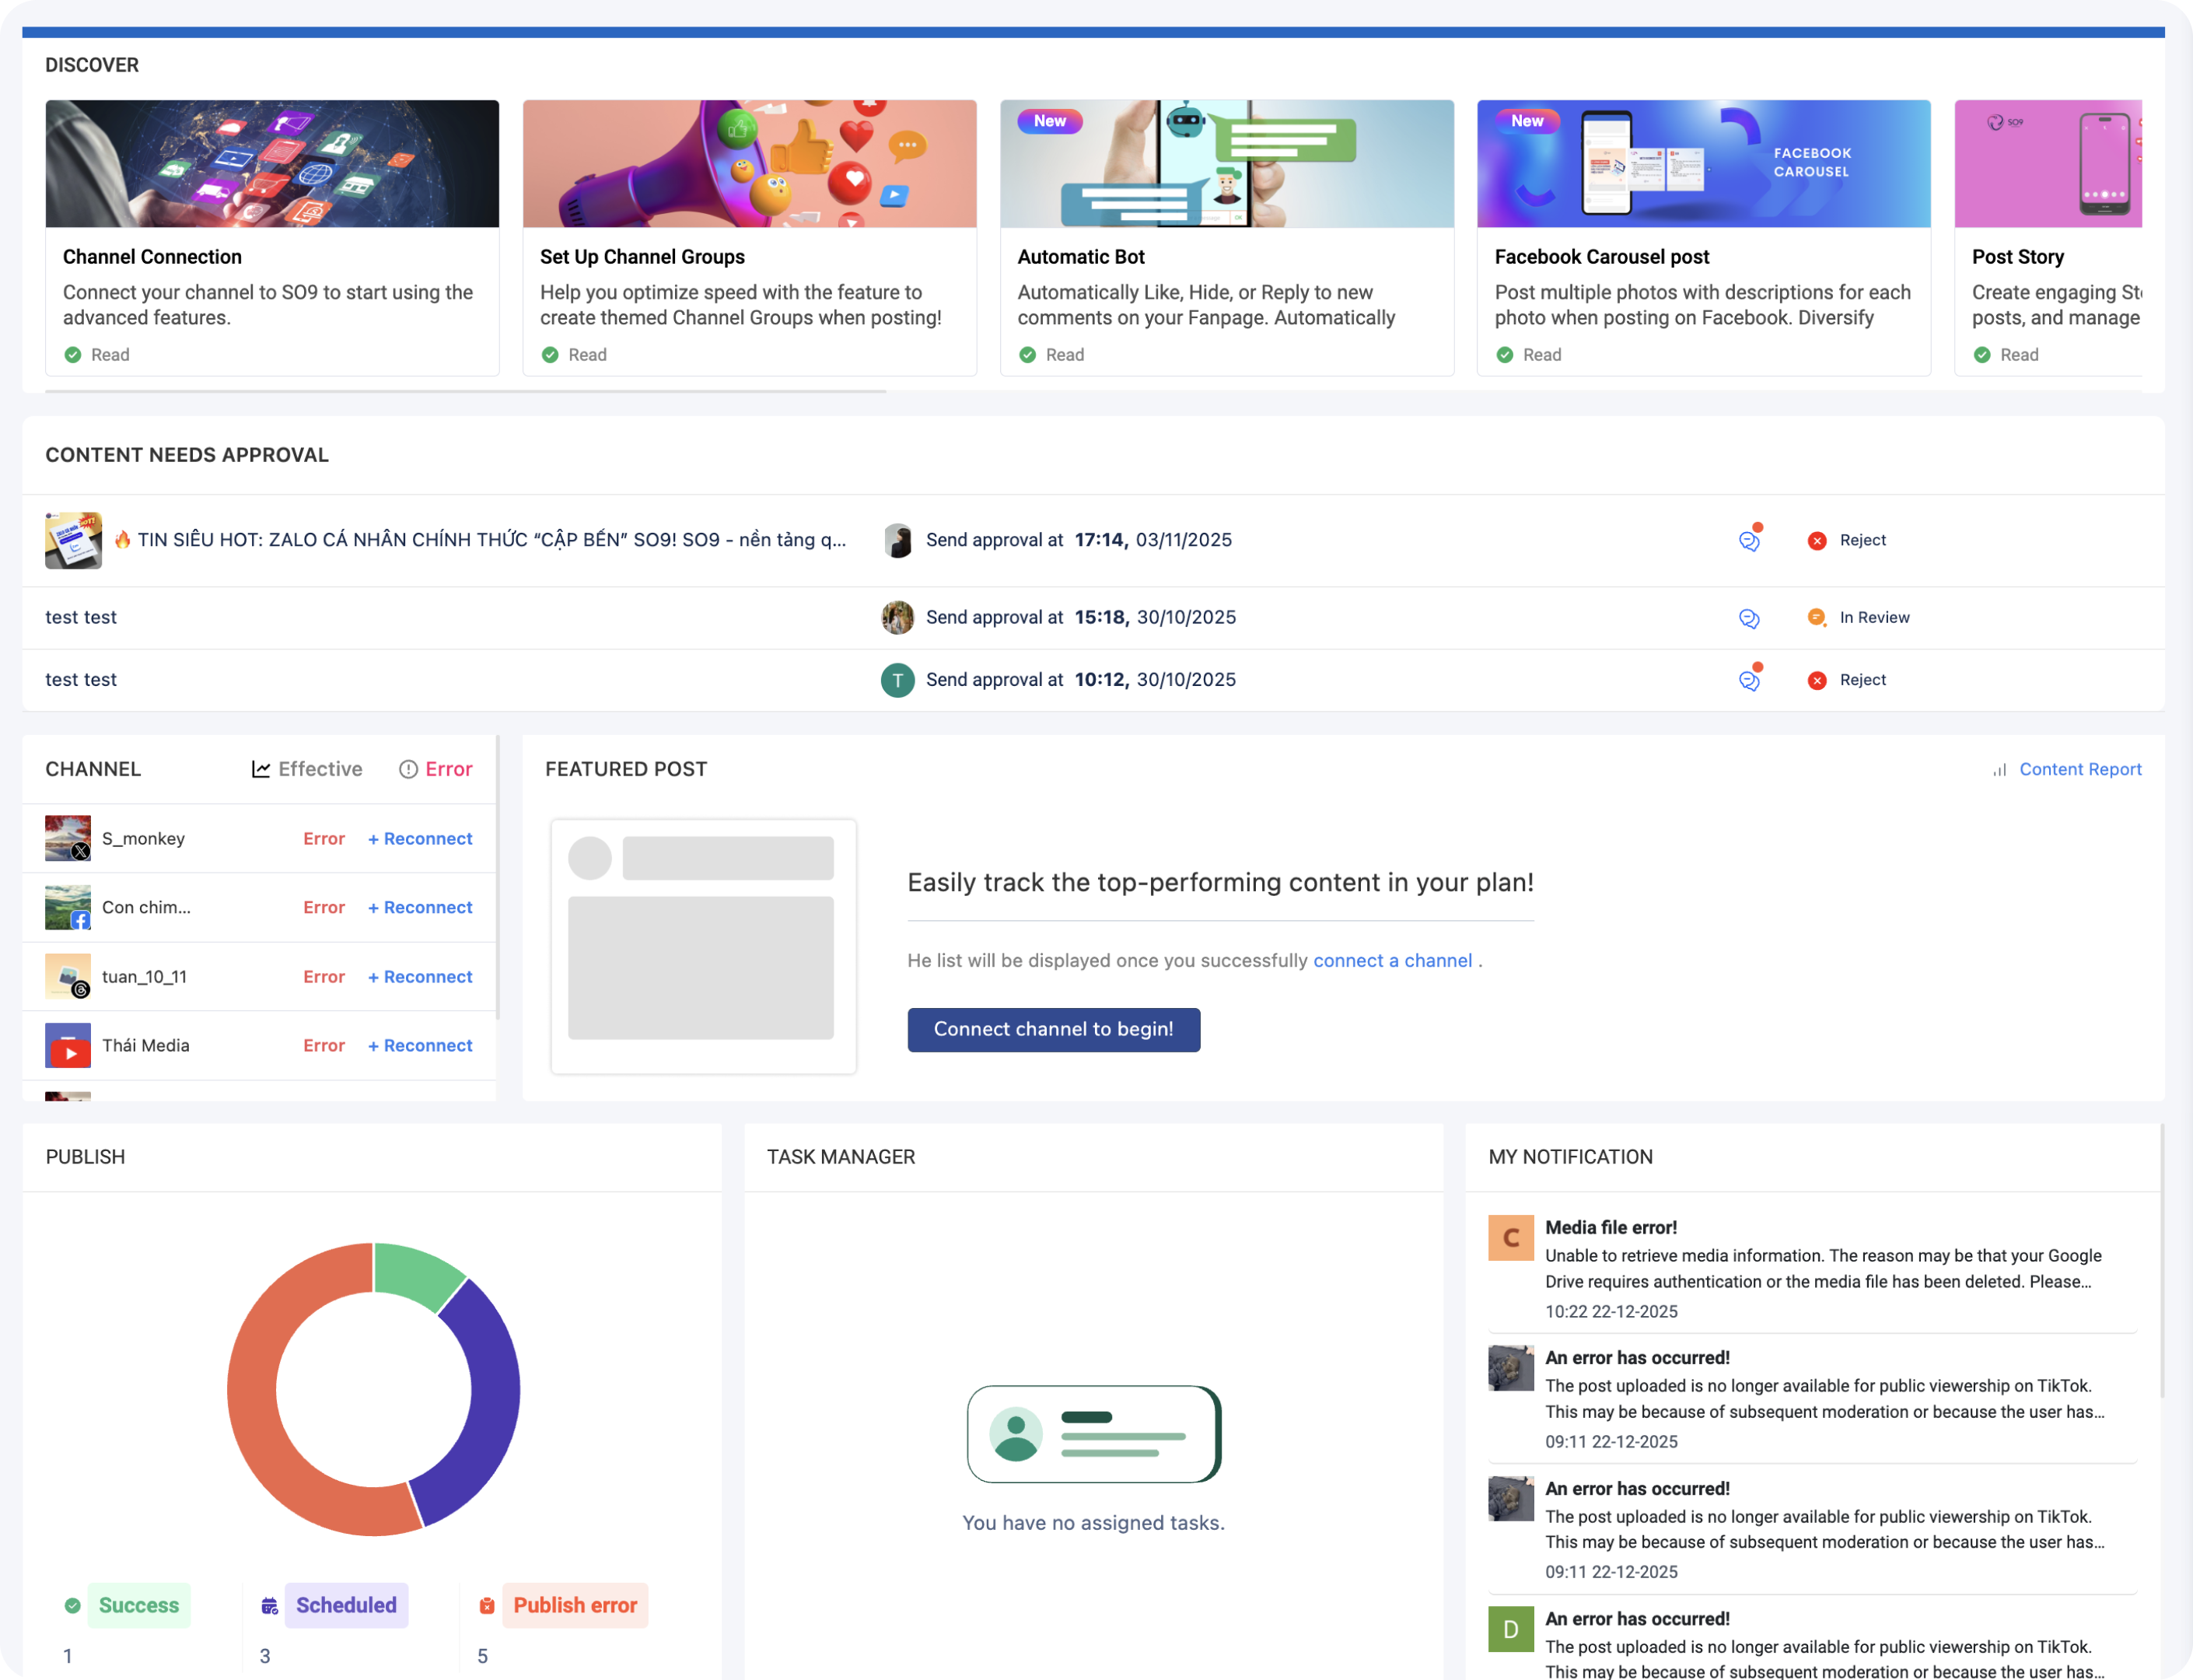Viewport: 2193px width, 1680px height.
Task: Reconnect the tuan_10_11 channel
Action: pyautogui.click(x=420, y=976)
